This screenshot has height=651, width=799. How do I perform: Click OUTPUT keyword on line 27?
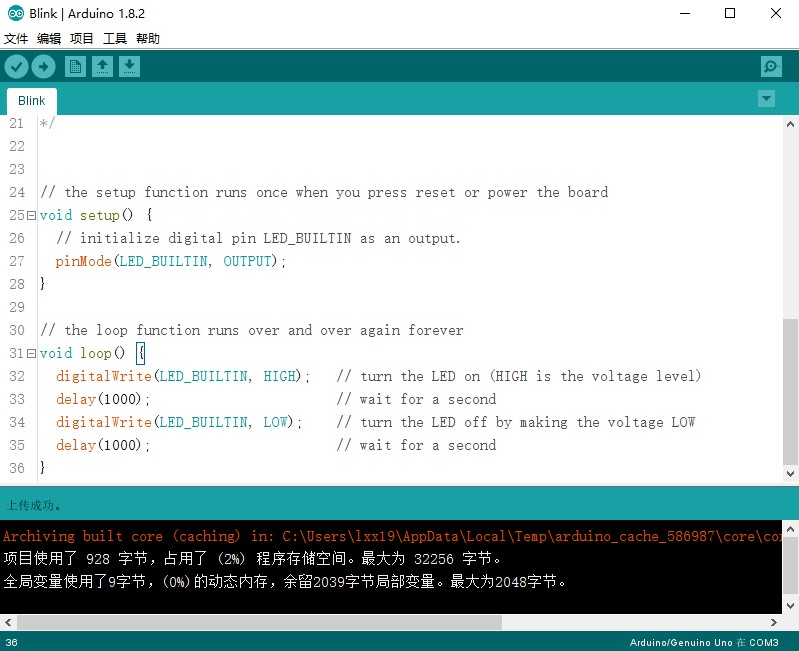247,261
